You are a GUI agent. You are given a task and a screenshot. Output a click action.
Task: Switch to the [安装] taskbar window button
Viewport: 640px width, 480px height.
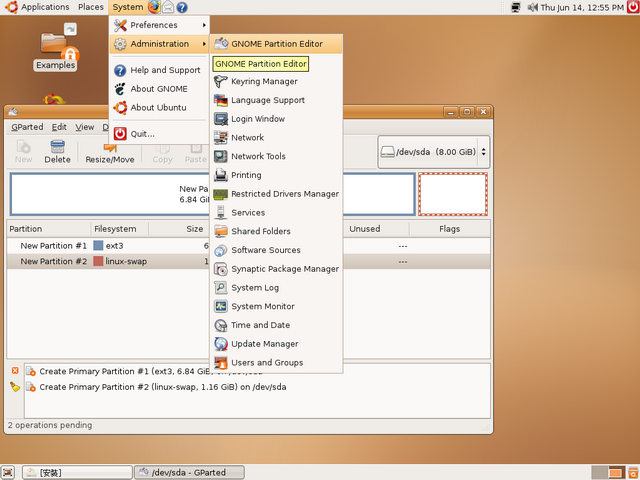(78, 472)
